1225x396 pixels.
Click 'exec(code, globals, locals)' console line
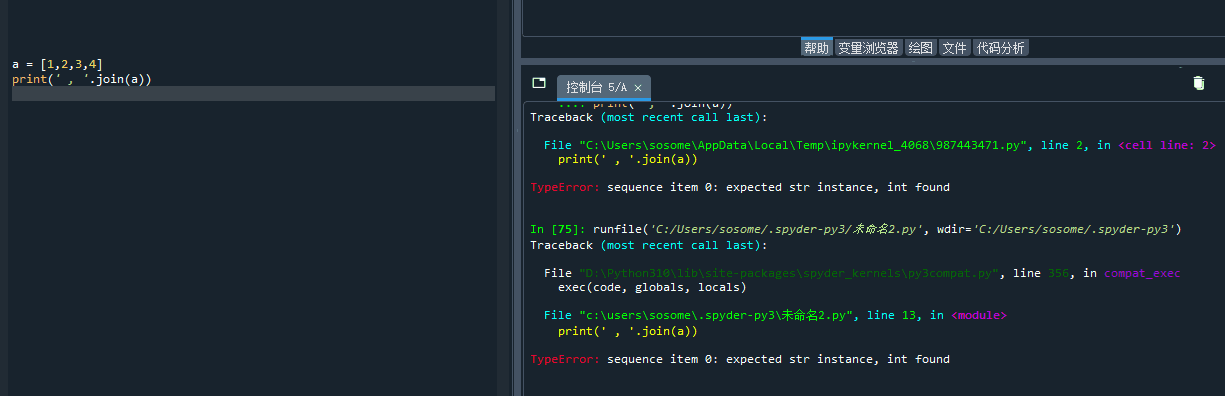(x=652, y=287)
